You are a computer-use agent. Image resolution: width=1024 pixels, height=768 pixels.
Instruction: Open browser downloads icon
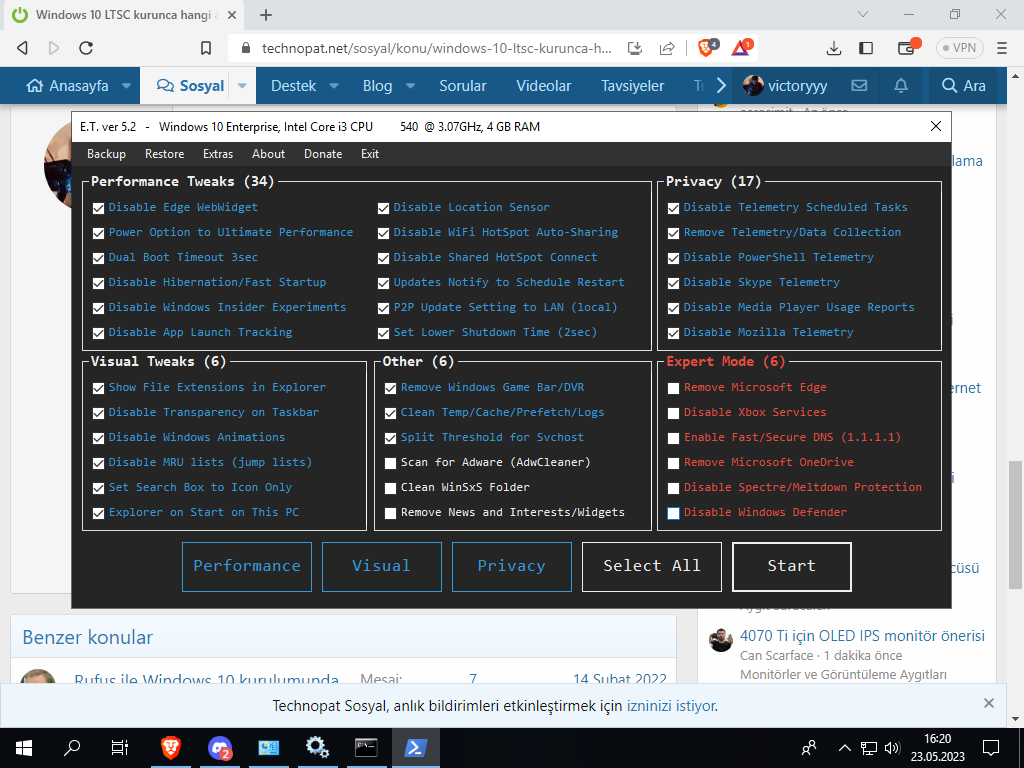coord(833,48)
